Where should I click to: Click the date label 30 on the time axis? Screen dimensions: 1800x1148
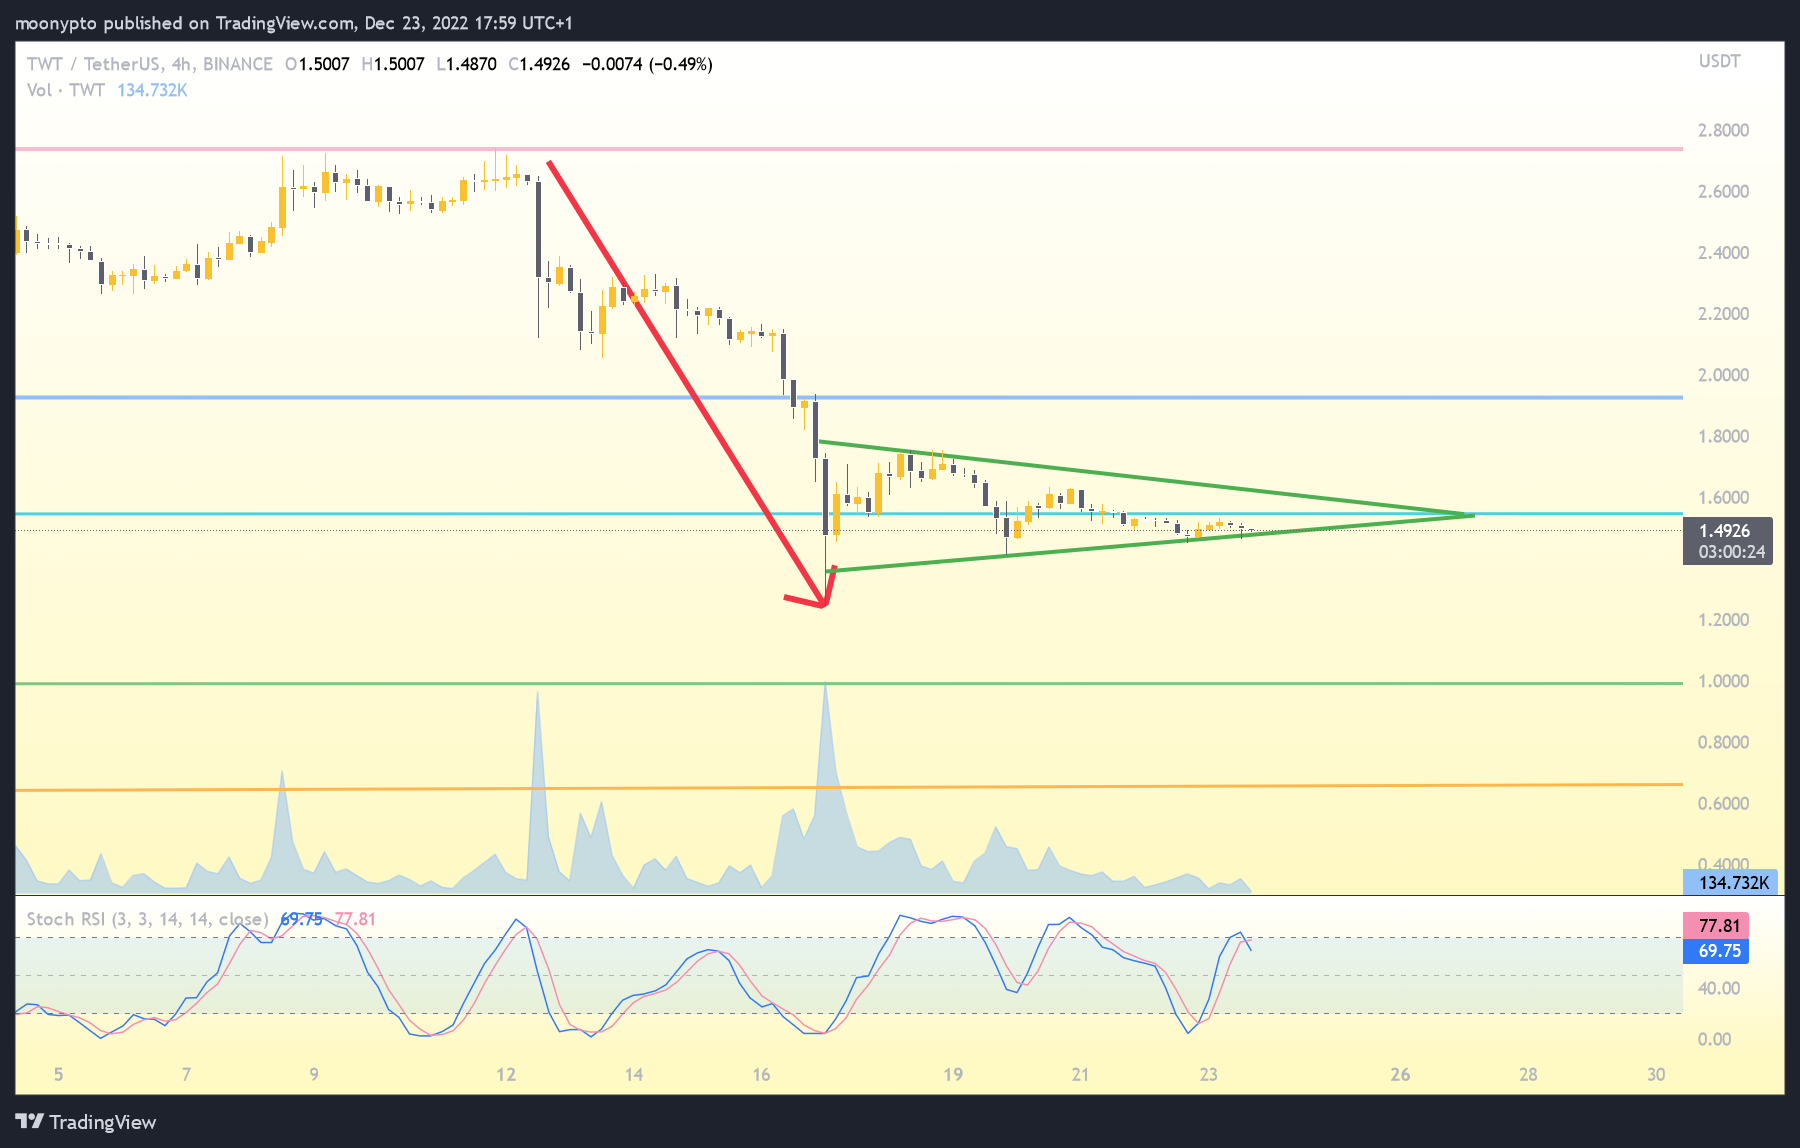1656,1075
